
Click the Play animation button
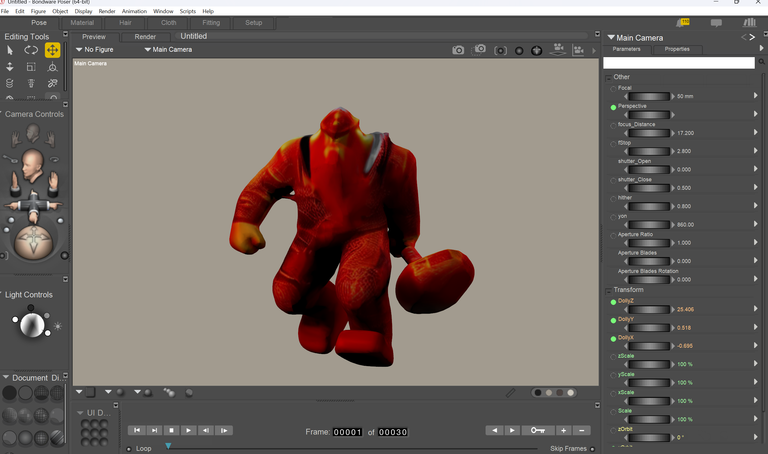coord(189,430)
